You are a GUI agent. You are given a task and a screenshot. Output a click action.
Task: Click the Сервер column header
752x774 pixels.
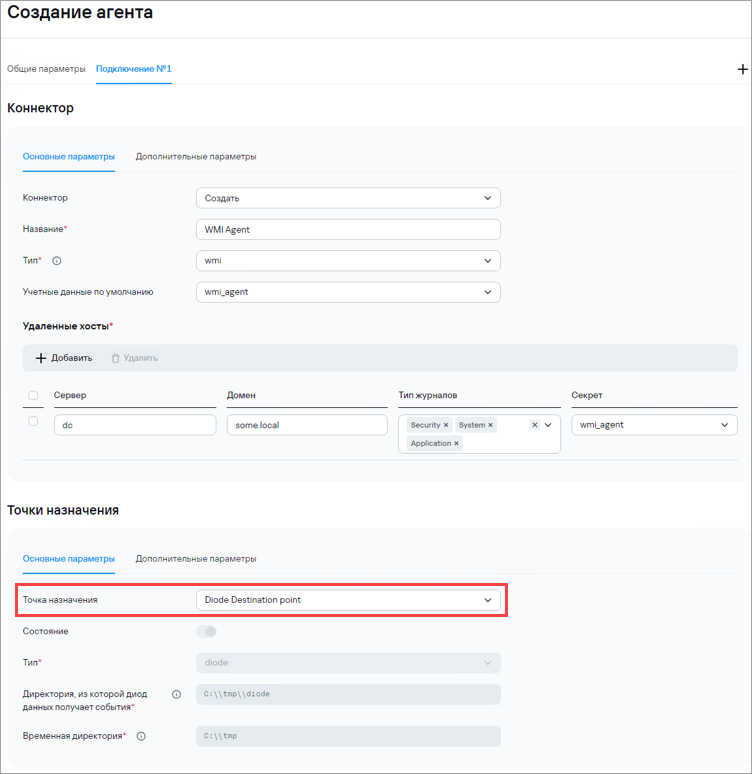point(70,395)
